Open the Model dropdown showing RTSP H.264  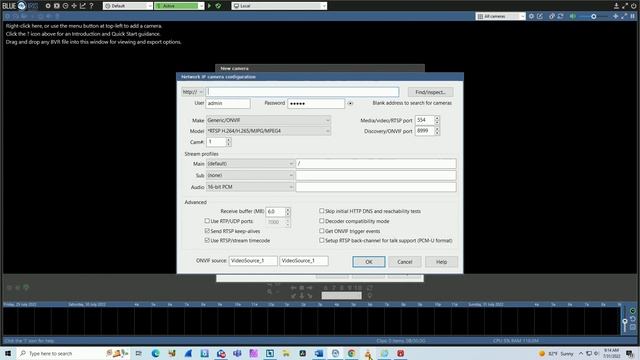[268, 131]
